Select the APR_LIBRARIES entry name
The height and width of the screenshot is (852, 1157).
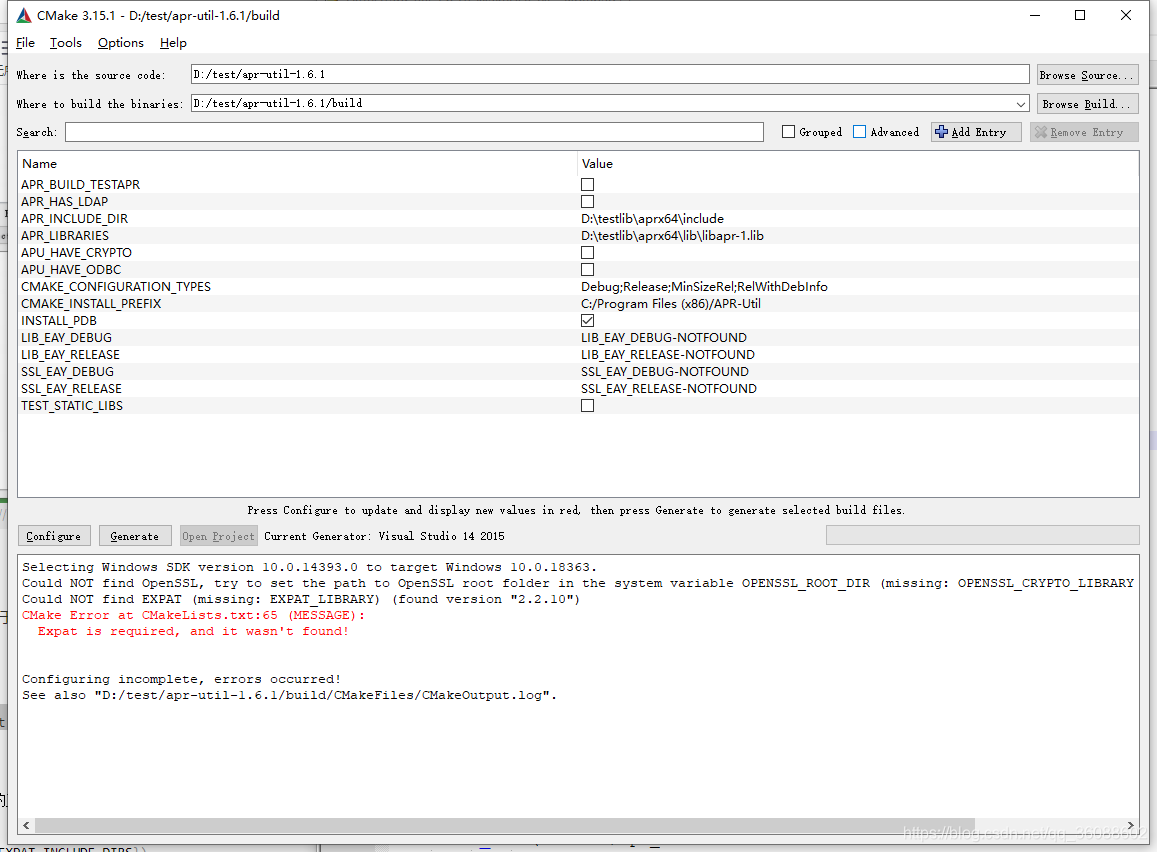click(x=65, y=235)
